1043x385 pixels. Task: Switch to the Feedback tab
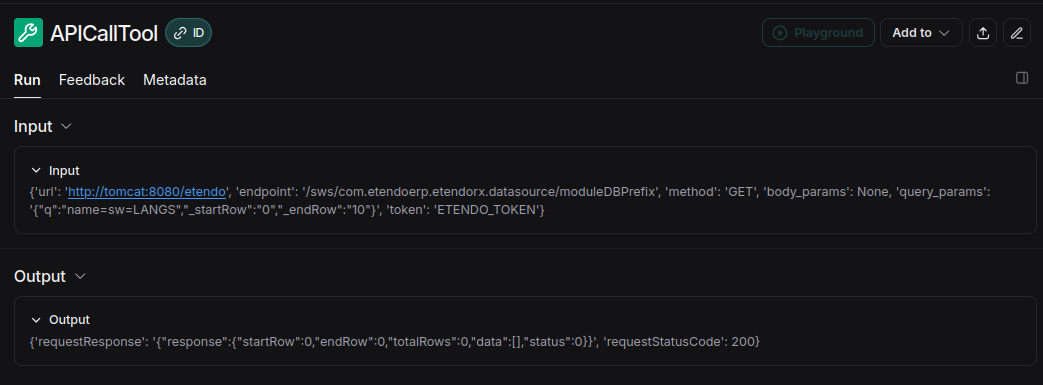point(92,80)
